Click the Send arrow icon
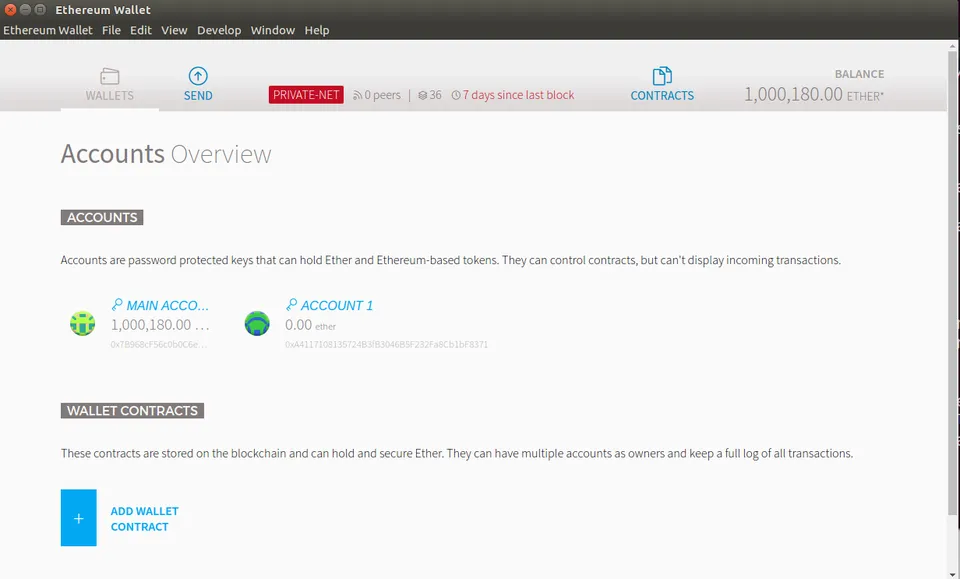This screenshot has width=960, height=579. [198, 76]
